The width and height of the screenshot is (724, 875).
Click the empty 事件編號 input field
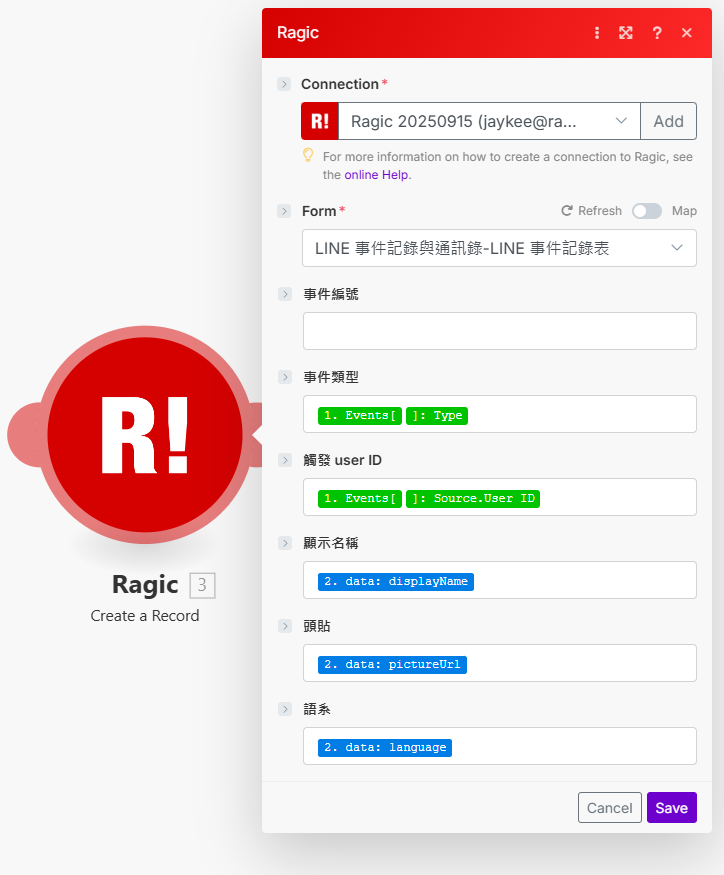500,331
